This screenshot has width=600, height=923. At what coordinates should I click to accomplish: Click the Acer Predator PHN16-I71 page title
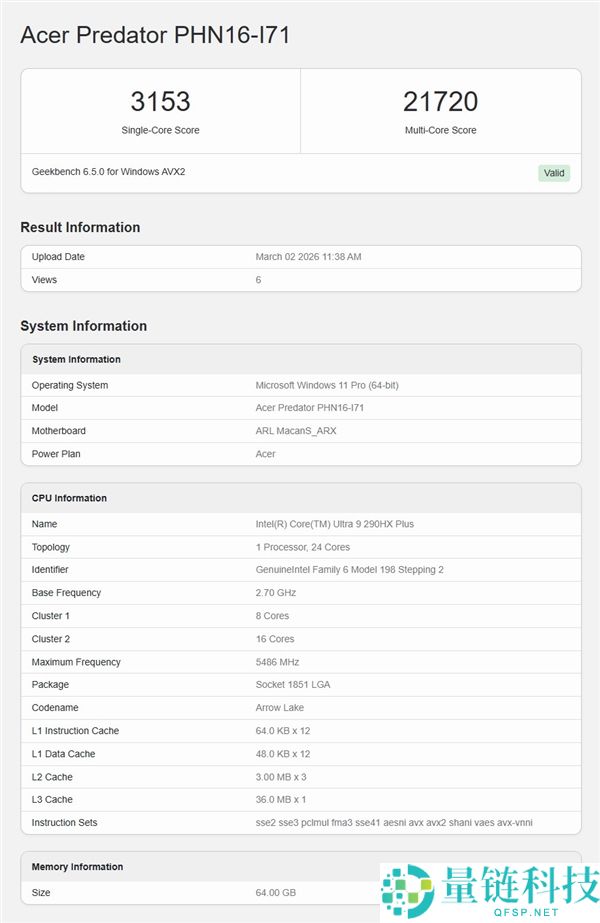coord(155,35)
